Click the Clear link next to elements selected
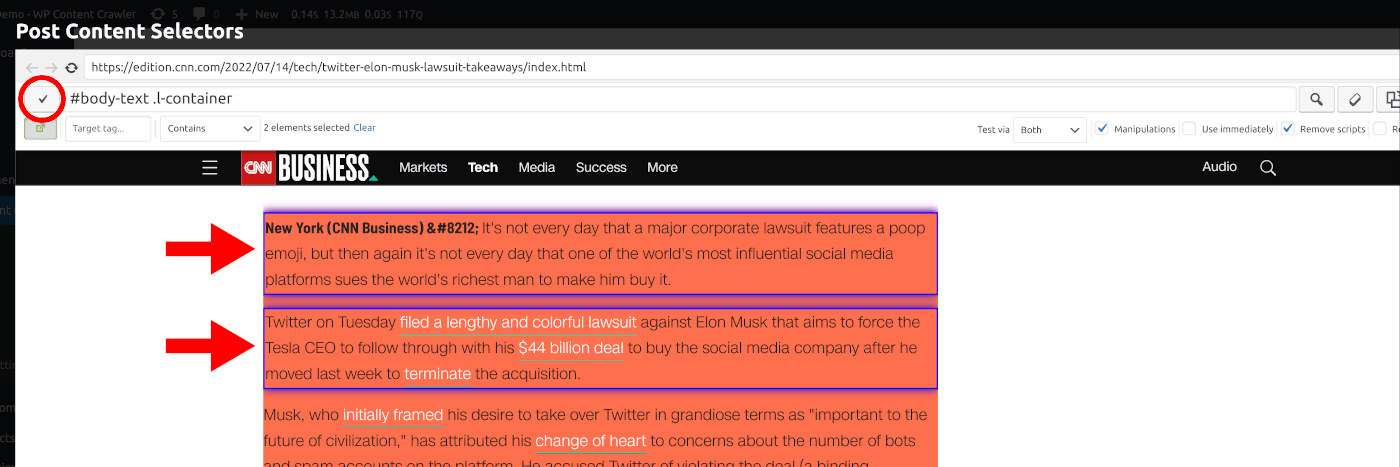This screenshot has height=467, width=1400. click(x=364, y=128)
